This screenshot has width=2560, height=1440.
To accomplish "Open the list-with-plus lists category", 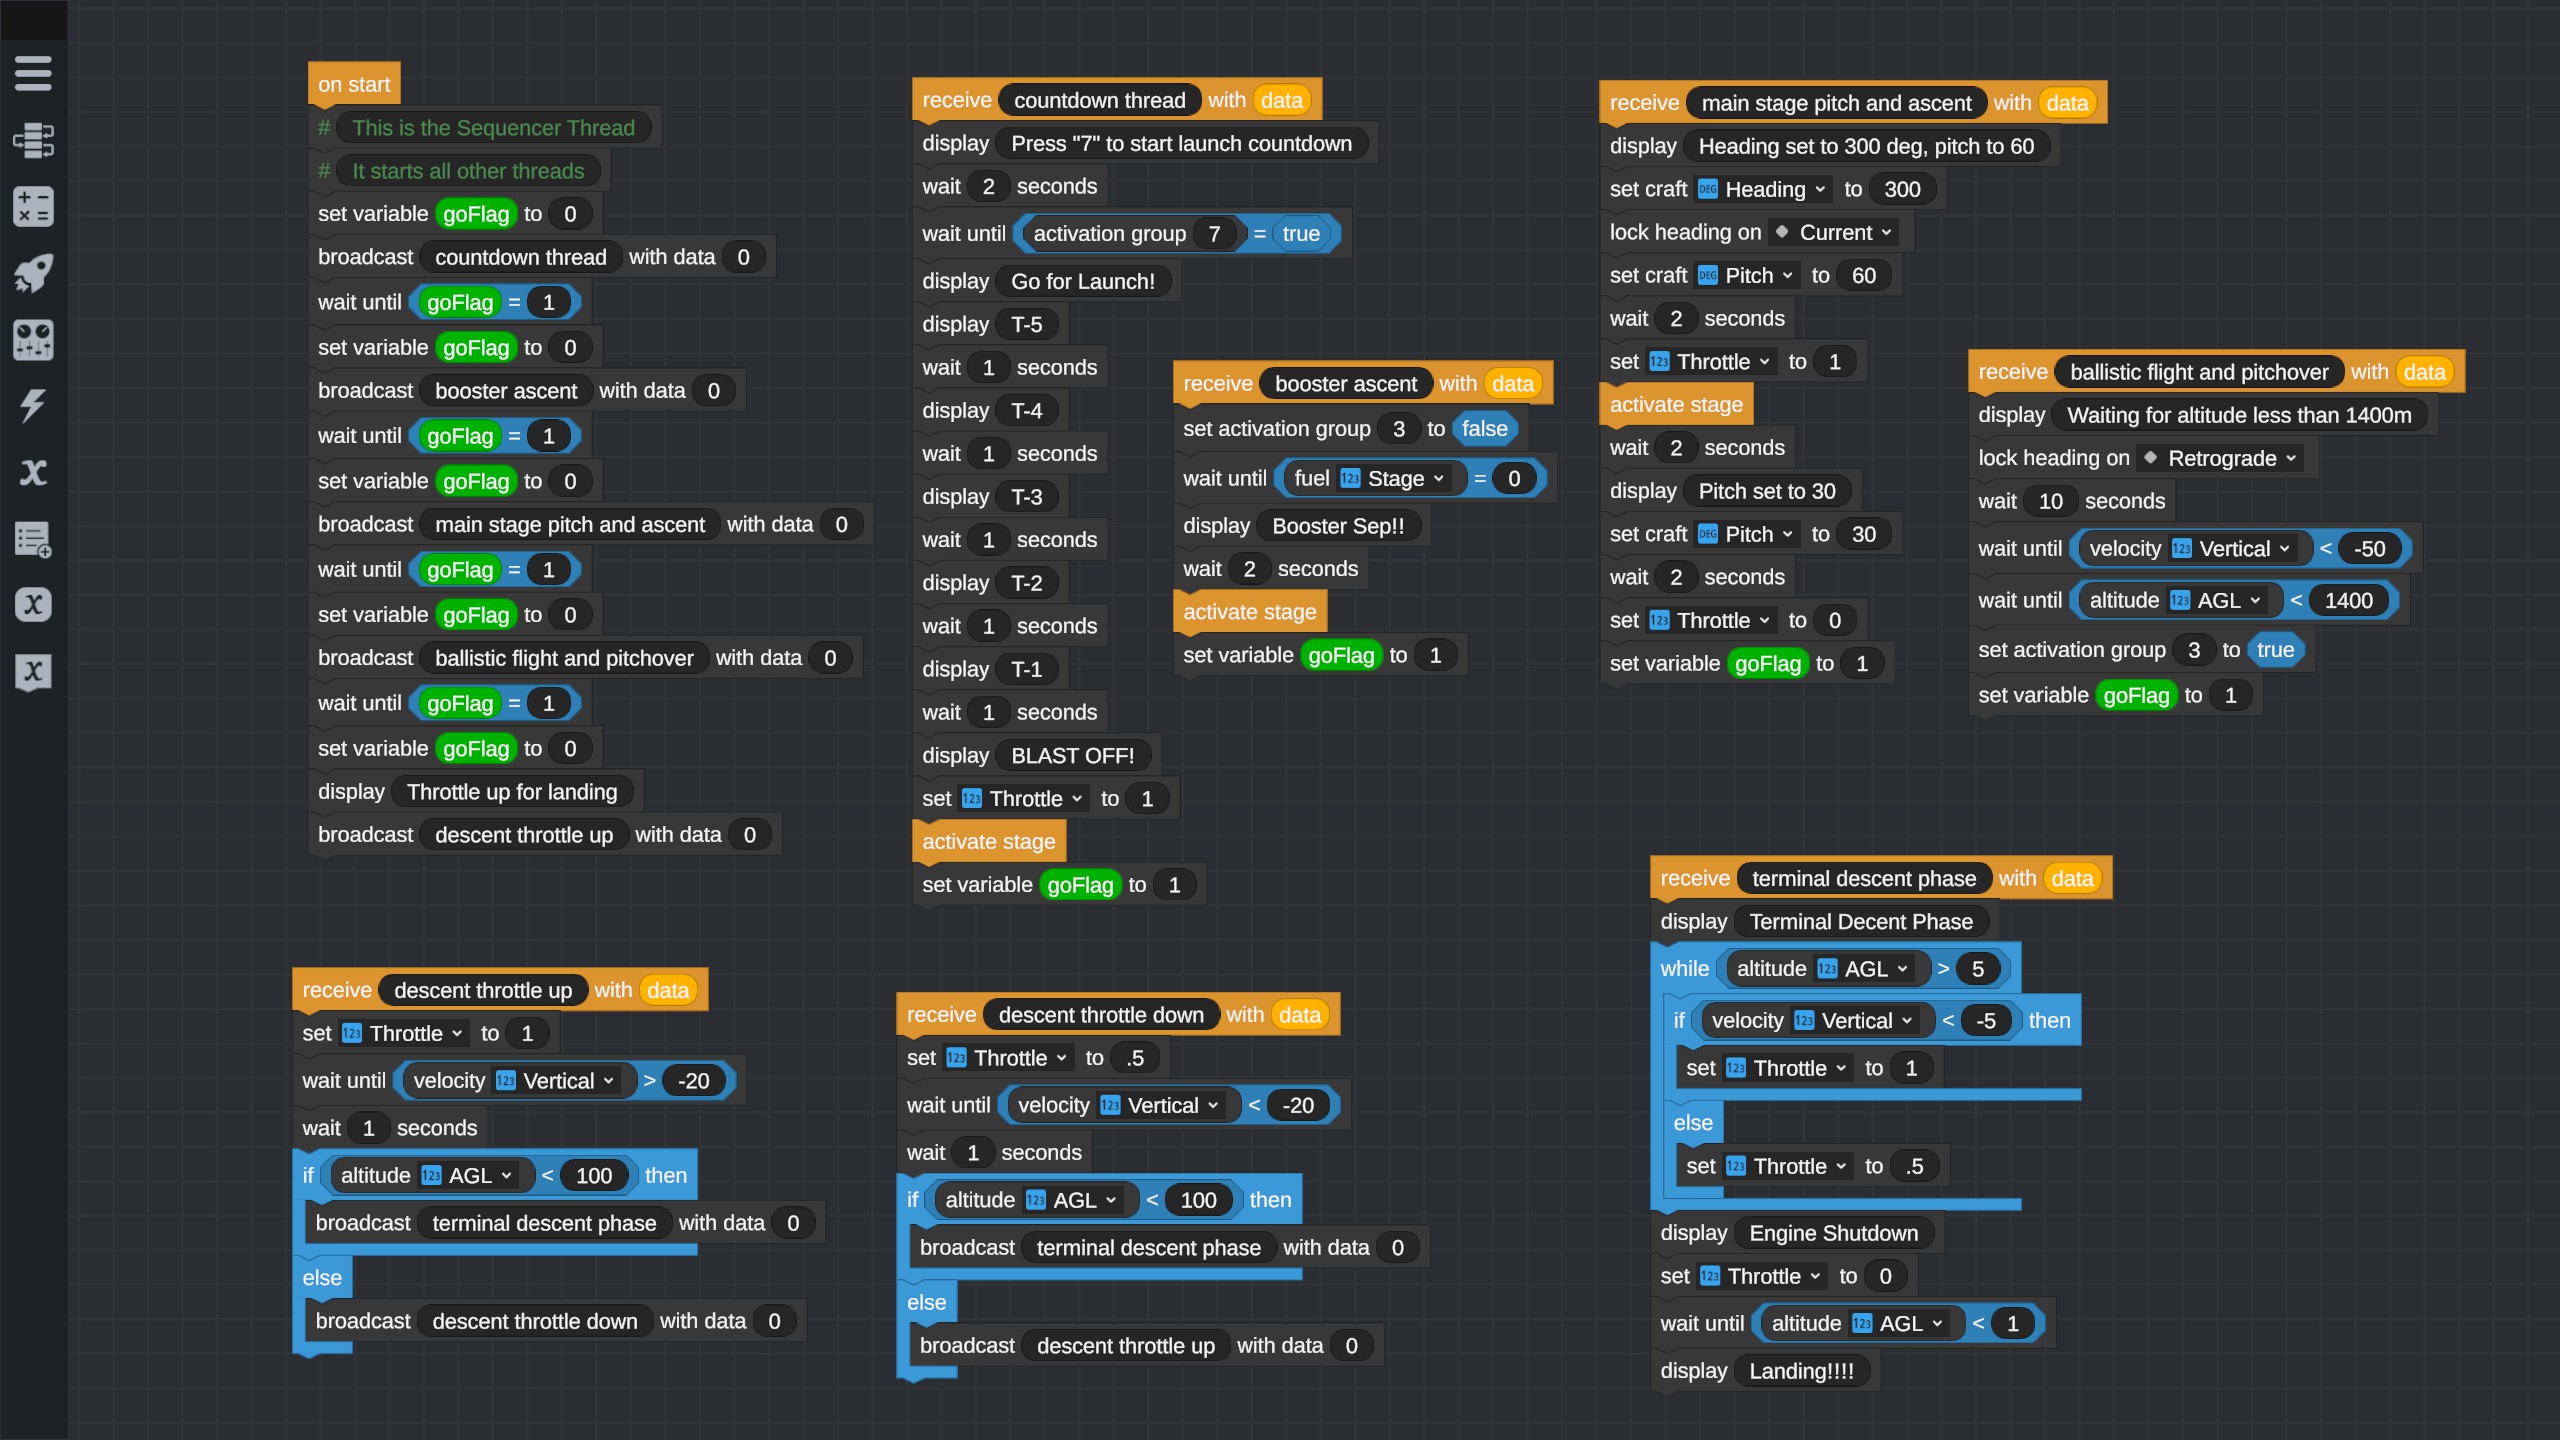I will (33, 539).
